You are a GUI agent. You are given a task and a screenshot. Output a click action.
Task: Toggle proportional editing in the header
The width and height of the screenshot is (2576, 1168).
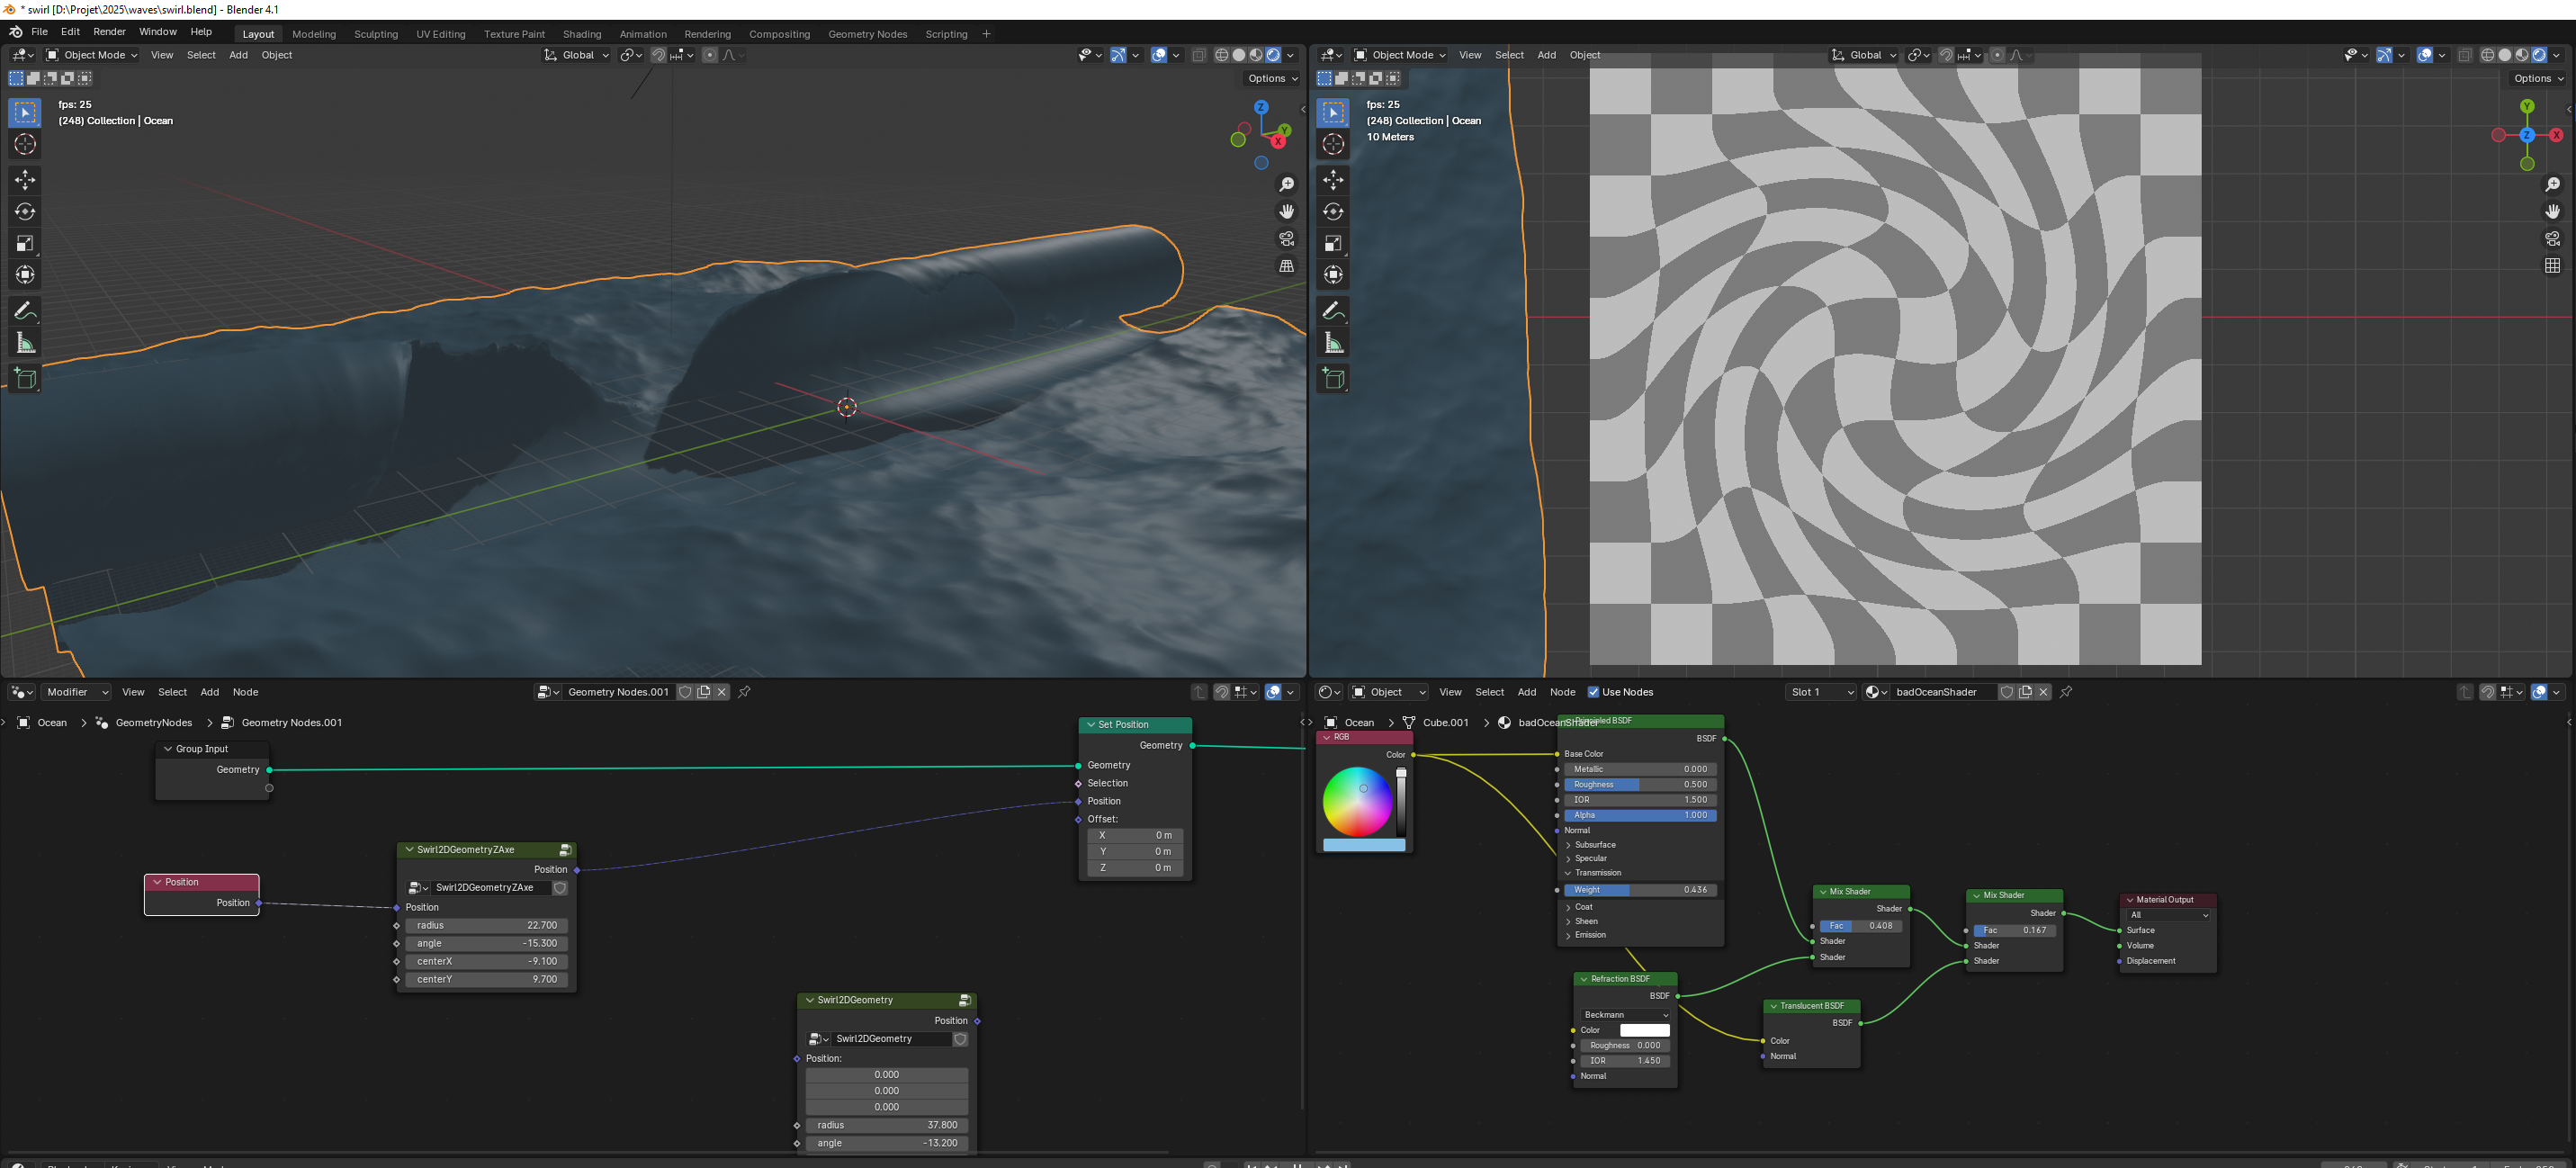point(710,55)
